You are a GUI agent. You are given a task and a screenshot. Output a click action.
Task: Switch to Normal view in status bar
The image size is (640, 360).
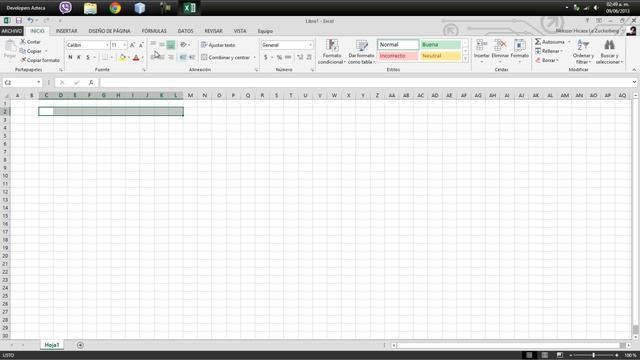[529, 355]
